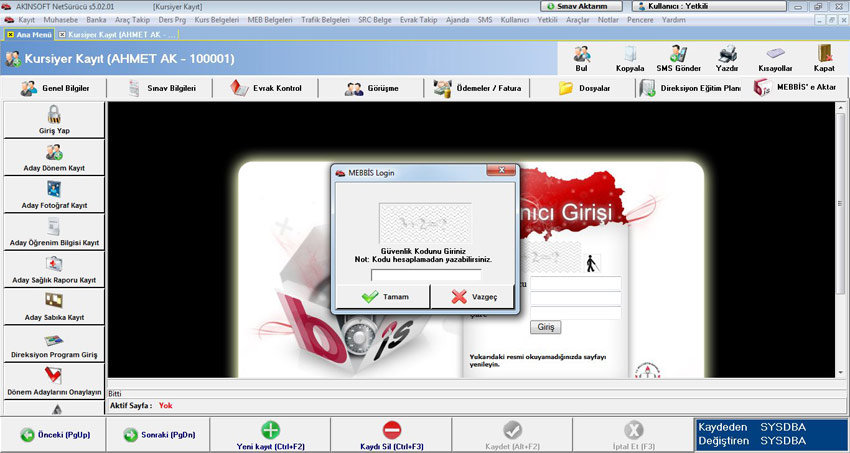
Task: Open the Kayıt menu
Action: (x=27, y=20)
